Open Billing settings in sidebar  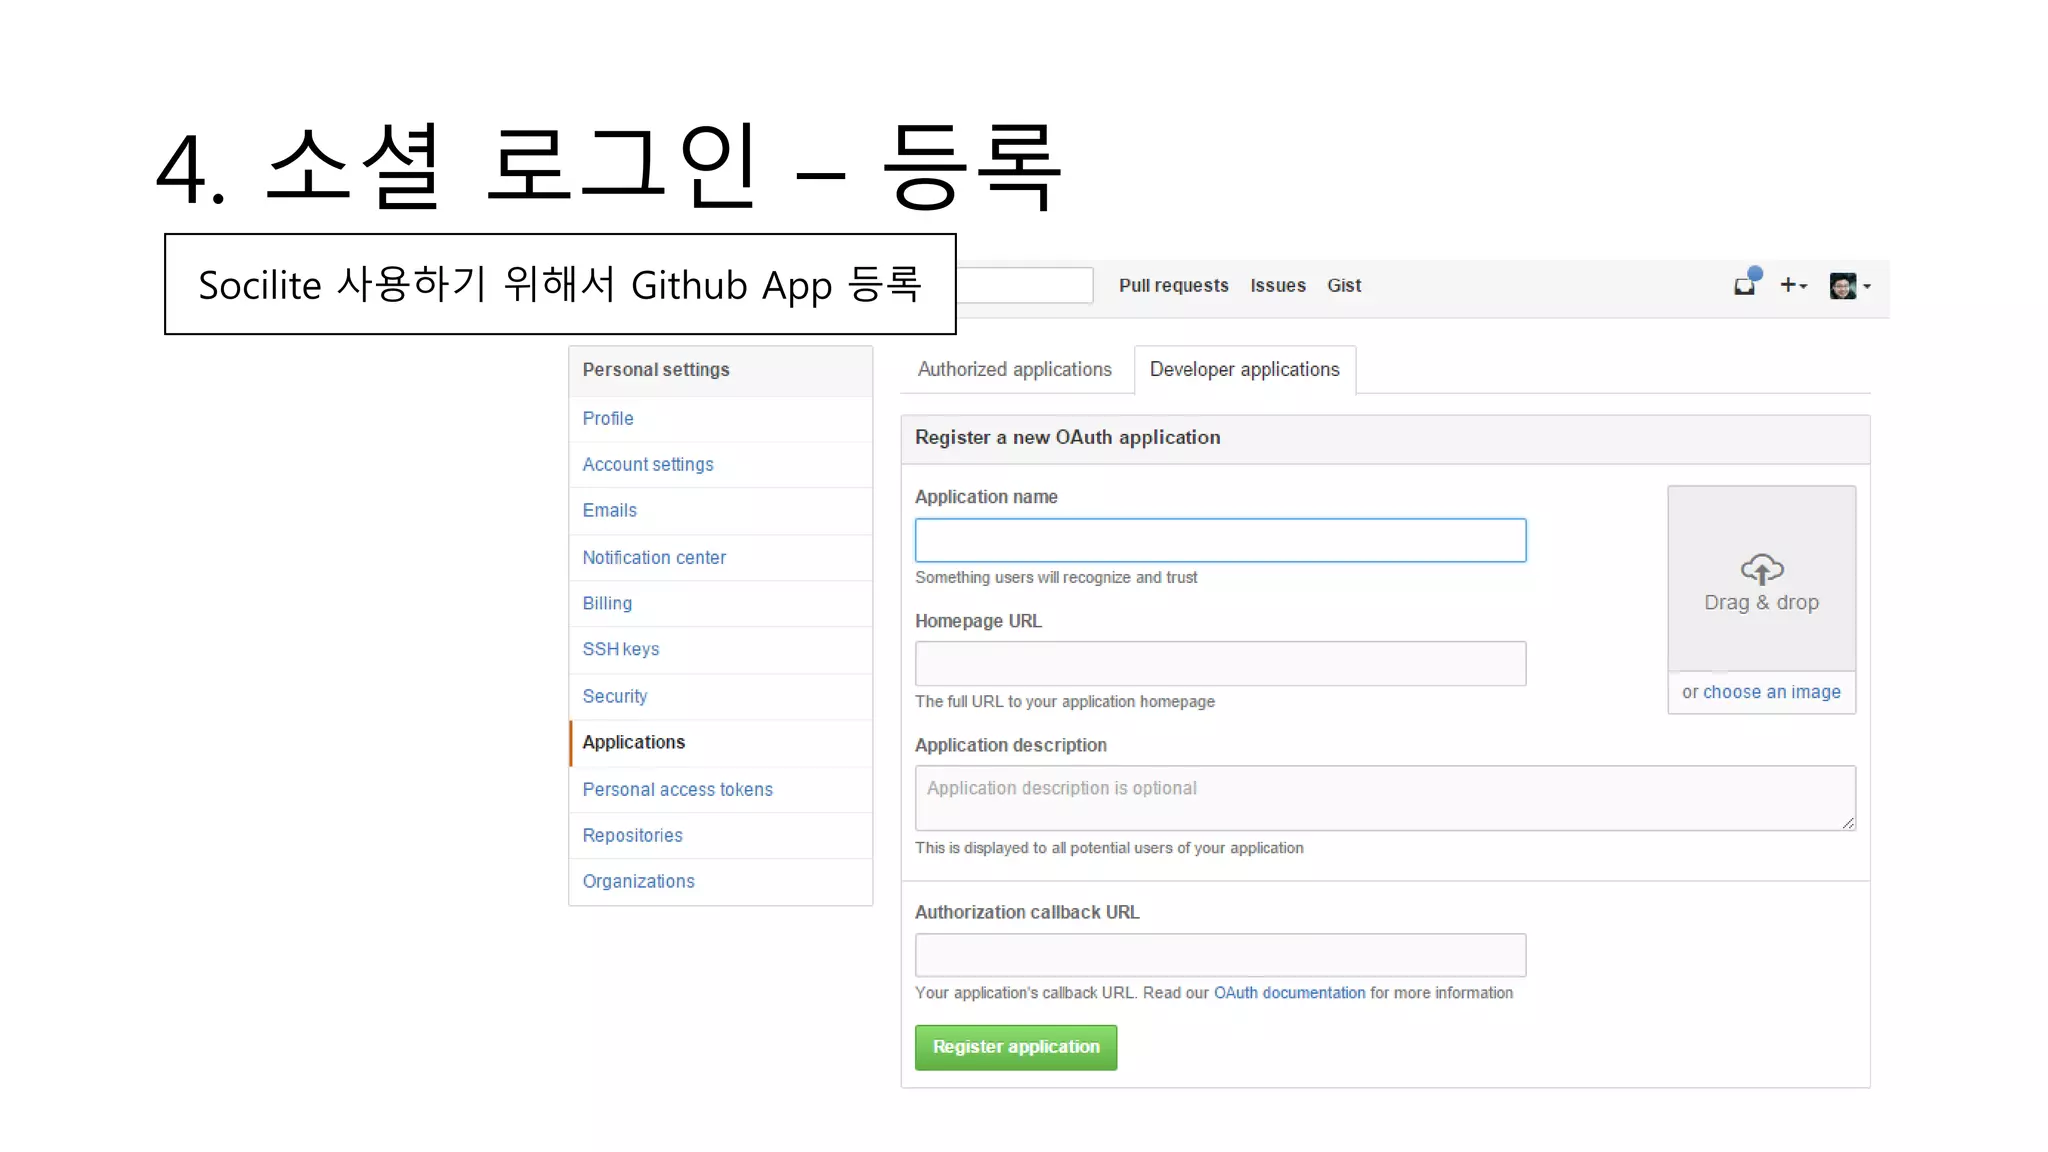(720, 604)
